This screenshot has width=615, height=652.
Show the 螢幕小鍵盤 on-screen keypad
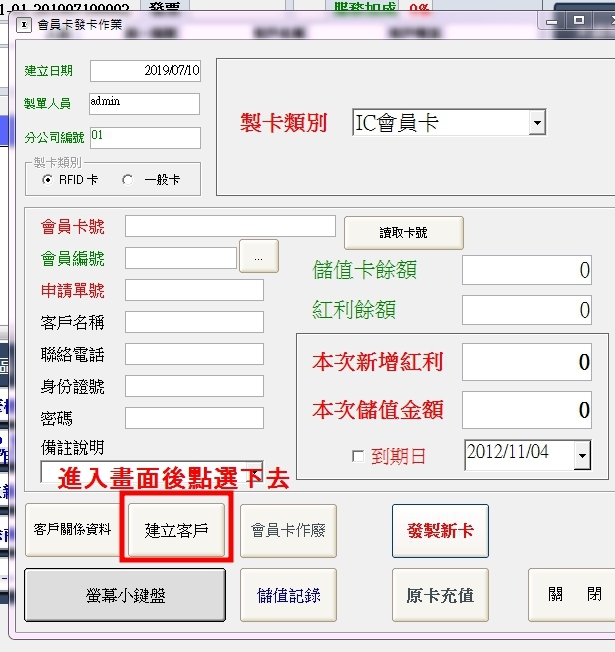(125, 596)
